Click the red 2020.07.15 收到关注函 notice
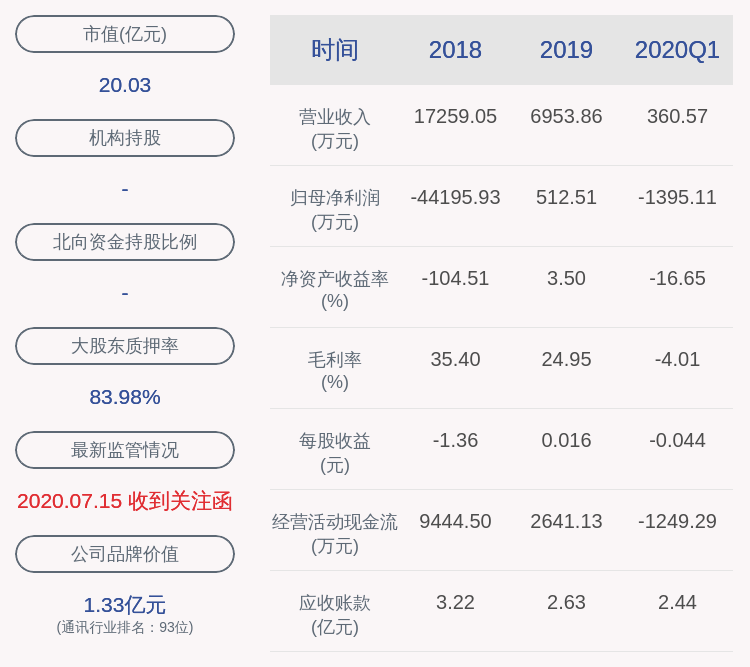 click(x=125, y=501)
